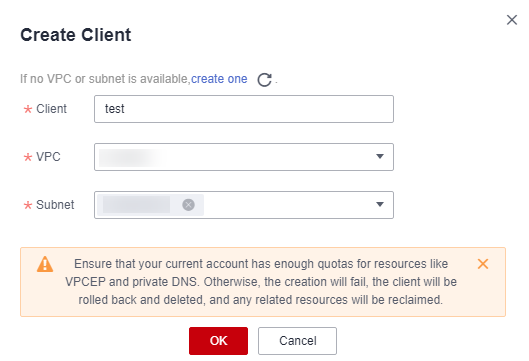Remove the selected subnet tag
Screen dimensions: 529x361
pyautogui.click(x=188, y=205)
